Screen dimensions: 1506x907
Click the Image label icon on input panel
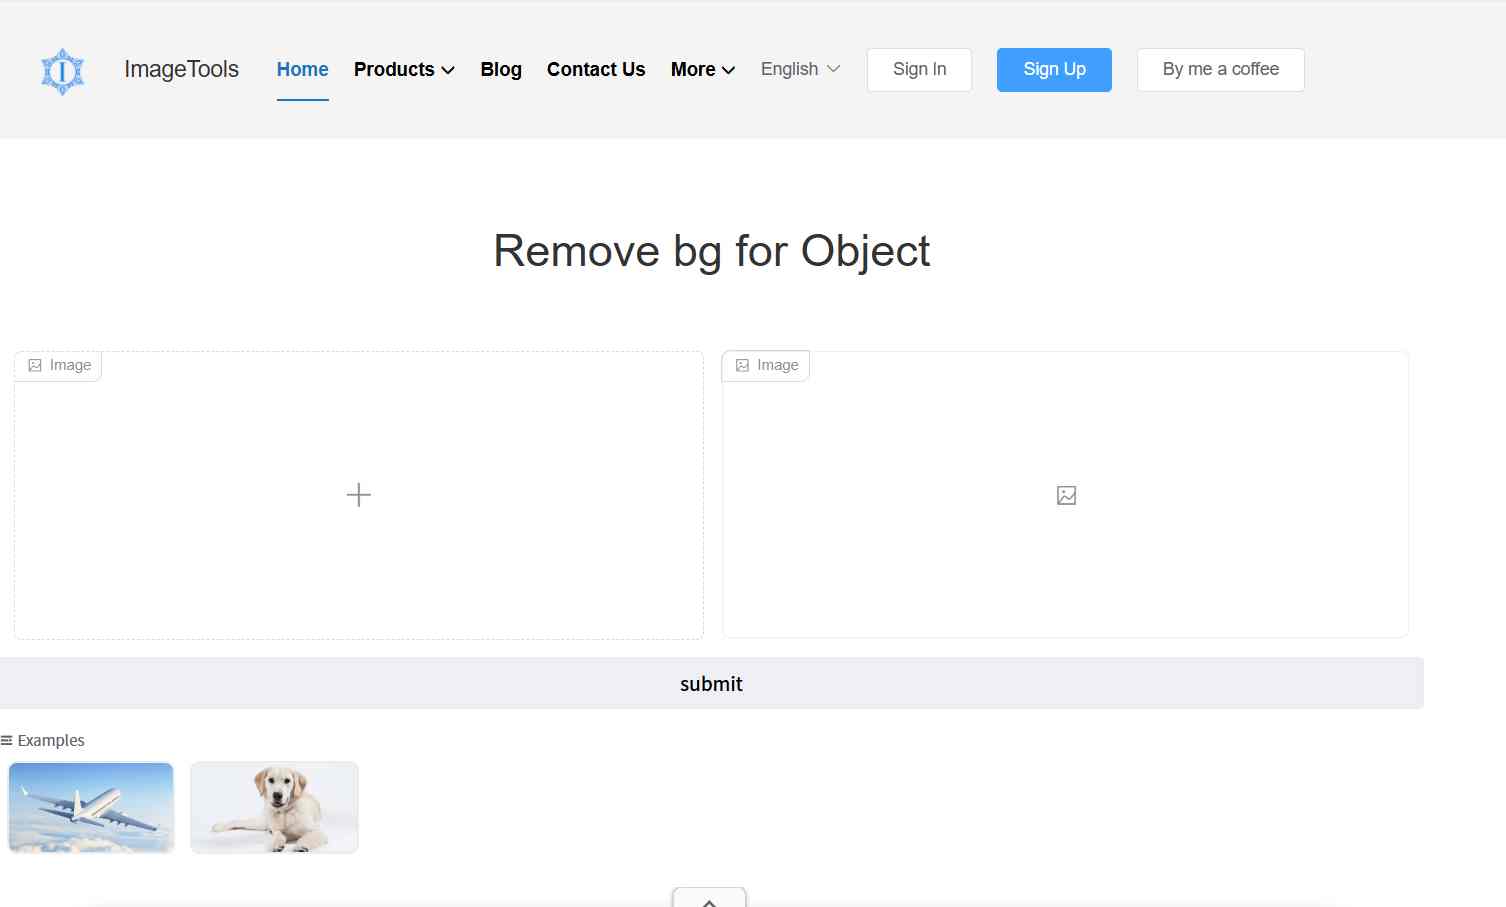tap(35, 366)
